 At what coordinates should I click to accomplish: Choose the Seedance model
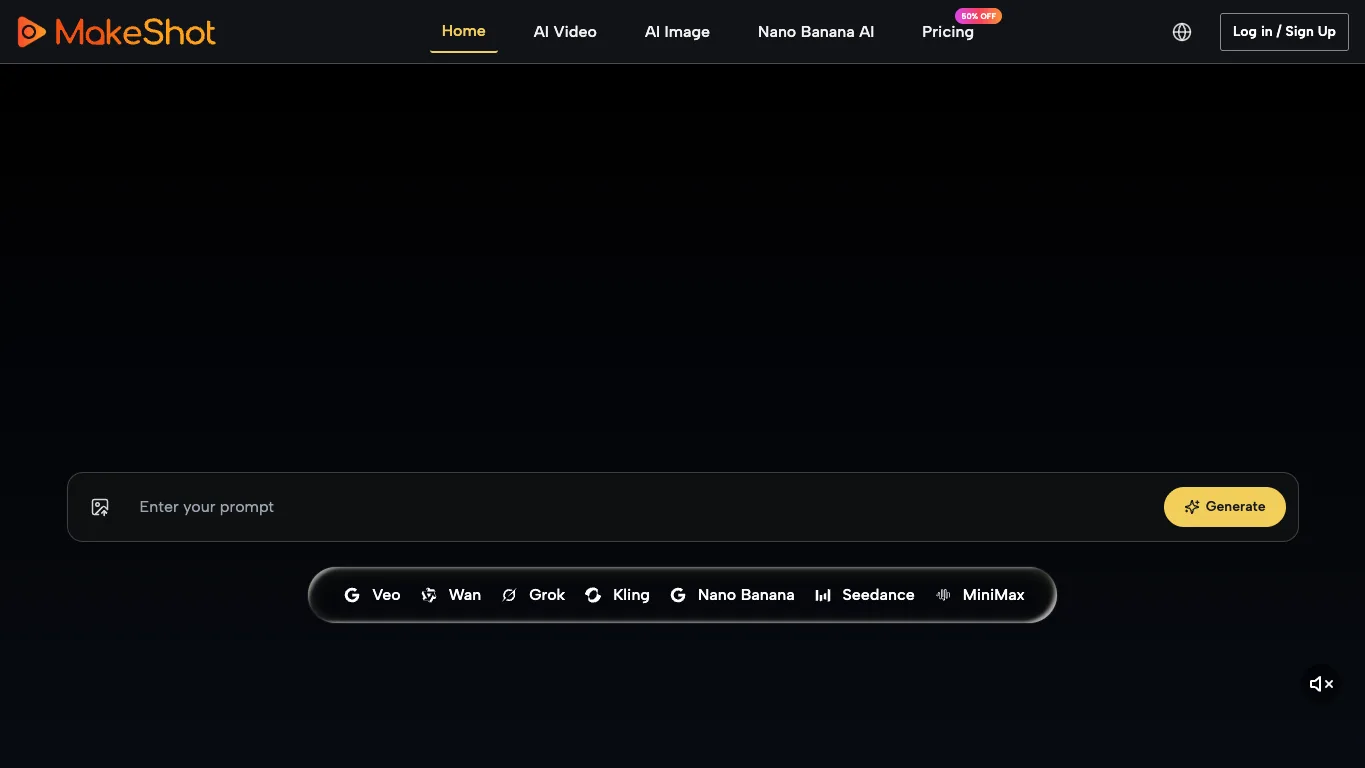click(864, 595)
